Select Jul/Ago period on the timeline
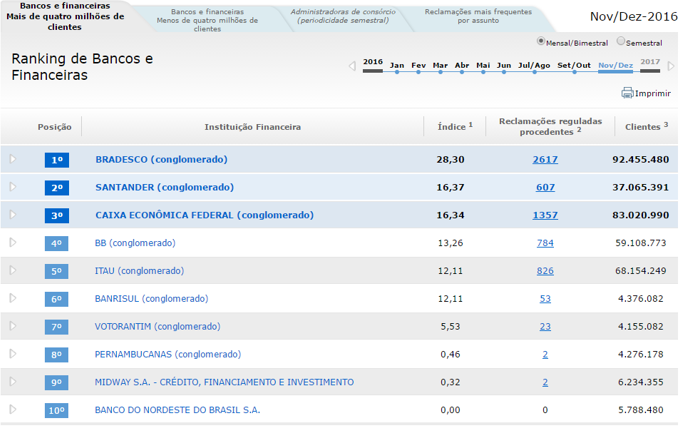The width and height of the screenshot is (685, 436). click(534, 66)
